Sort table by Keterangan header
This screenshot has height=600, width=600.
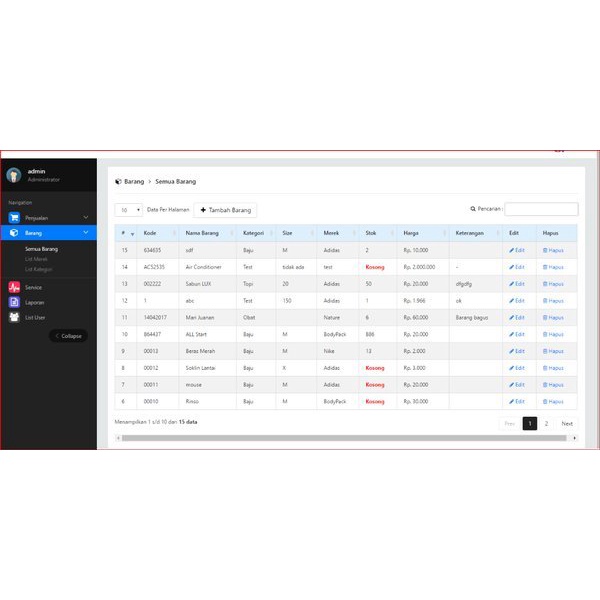[x=476, y=233]
